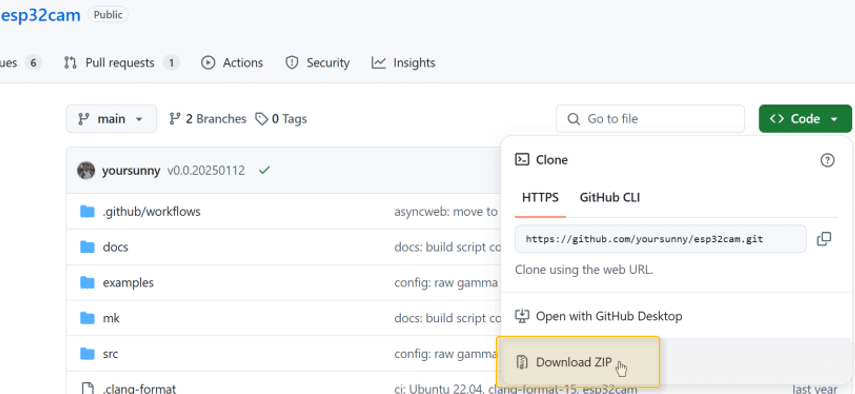
Task: Open the main branch dropdown
Action: click(x=111, y=119)
